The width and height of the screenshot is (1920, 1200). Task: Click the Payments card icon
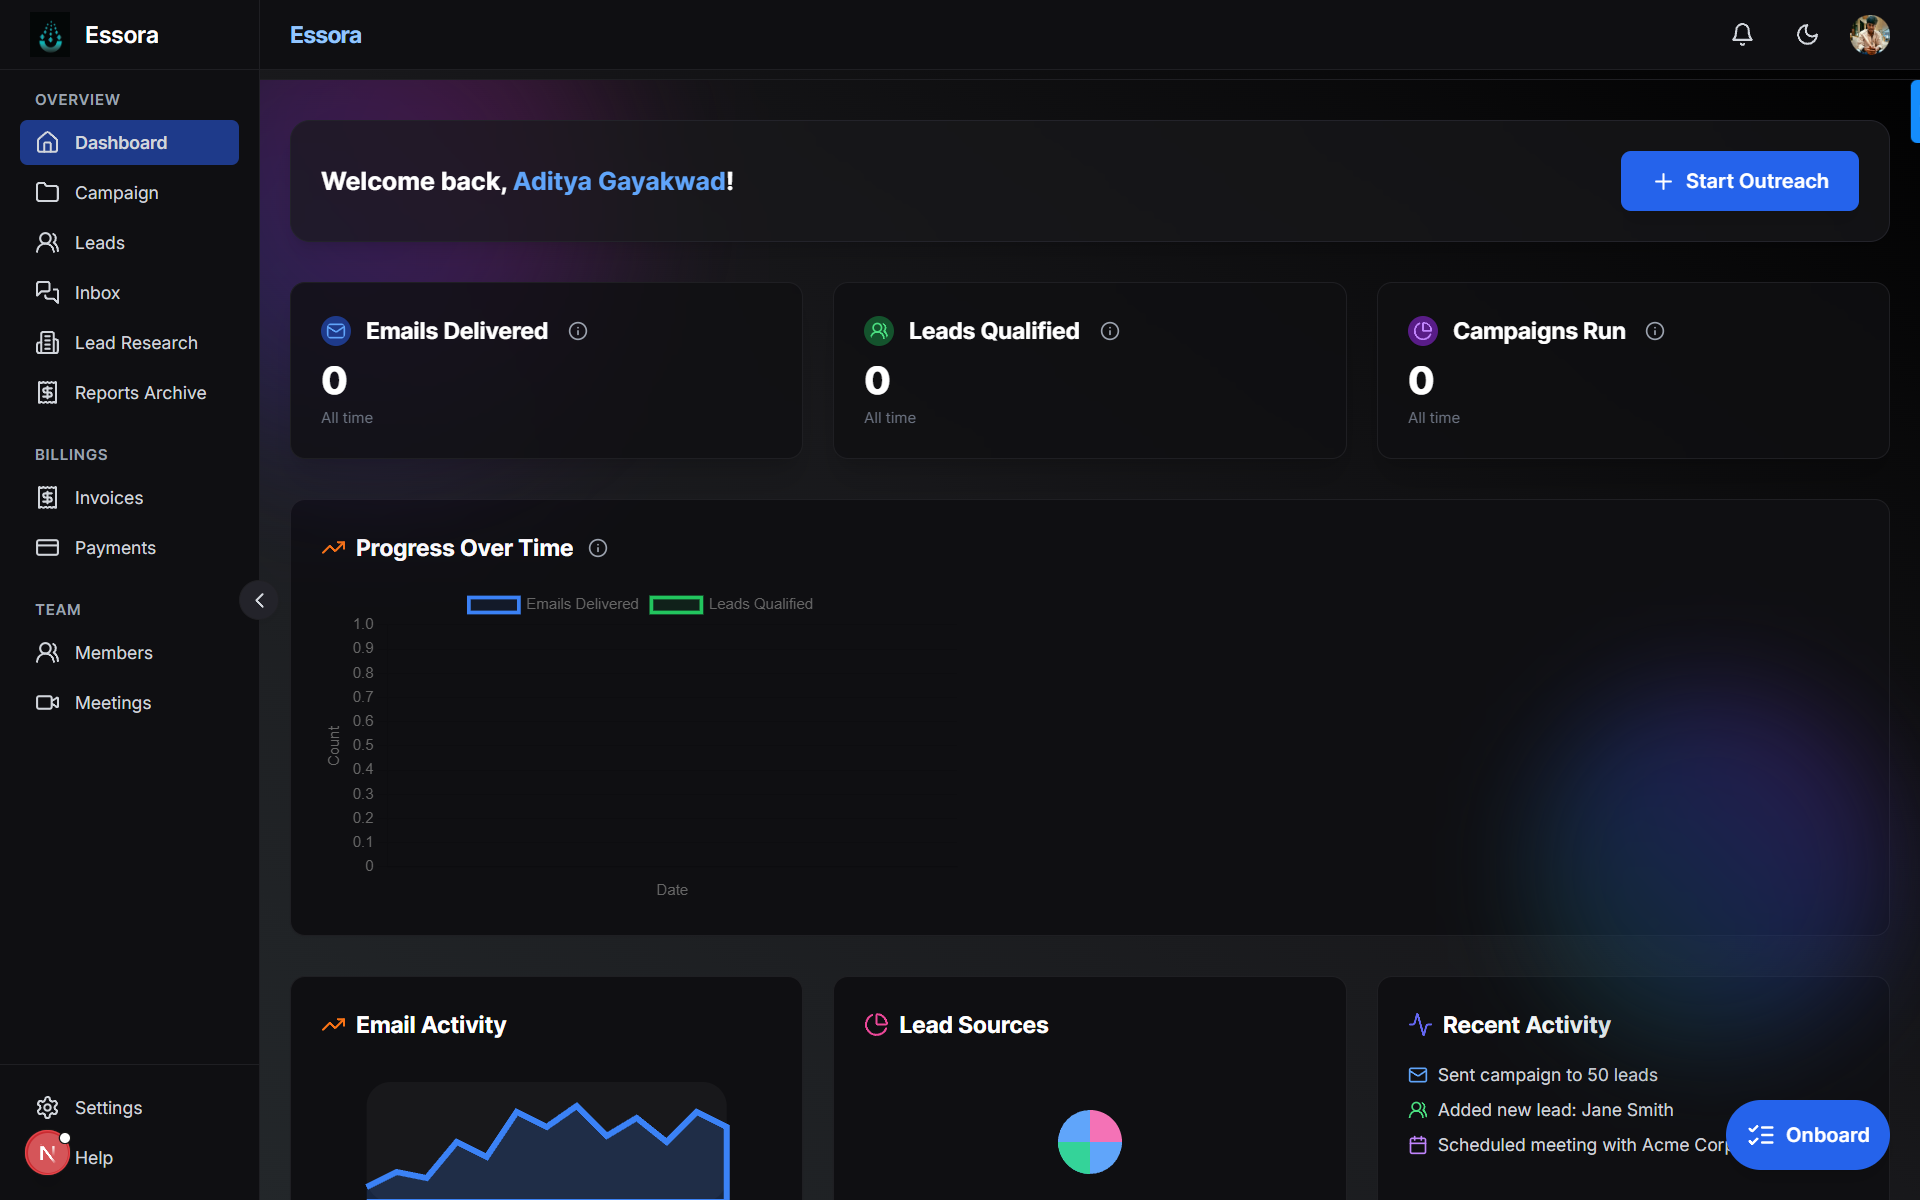[47, 548]
